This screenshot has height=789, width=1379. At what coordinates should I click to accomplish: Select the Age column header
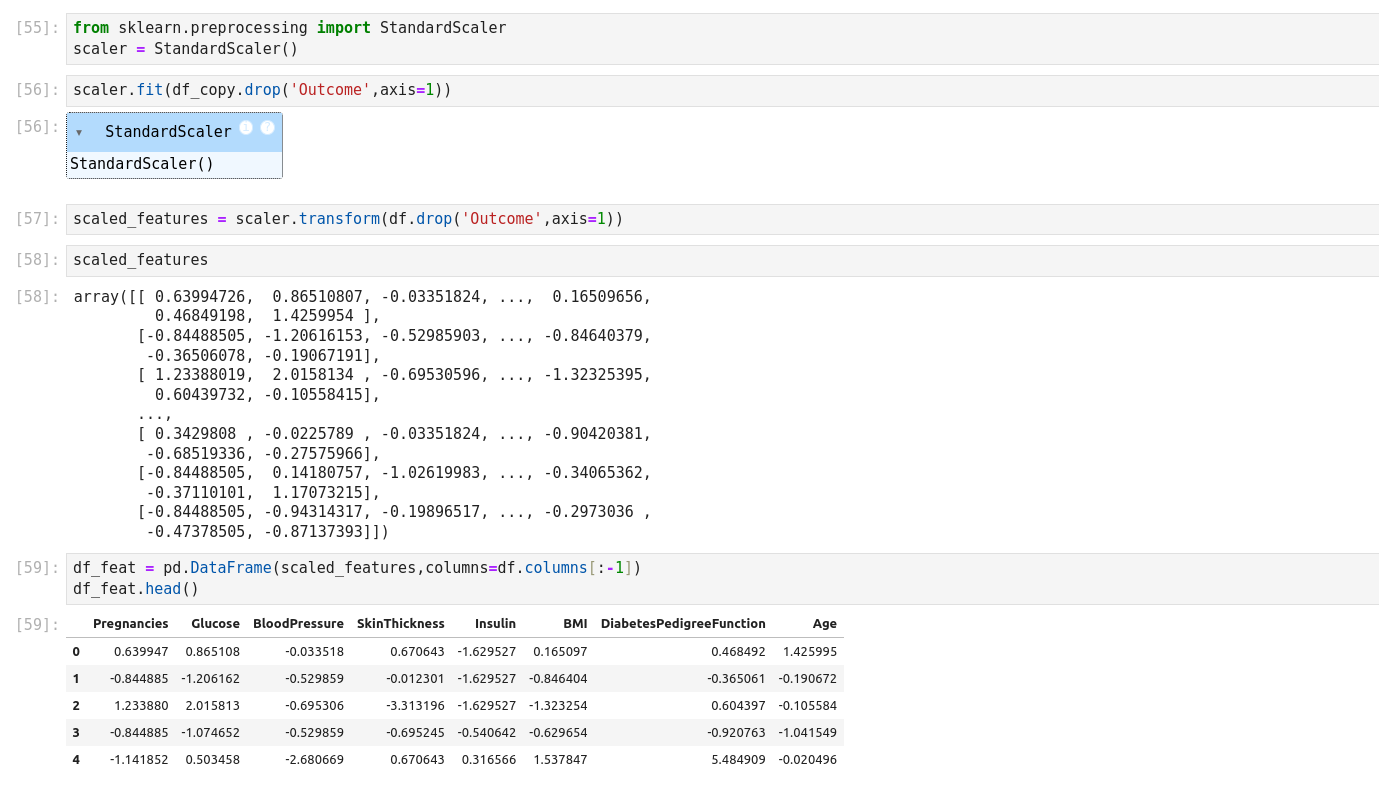[x=824, y=624]
